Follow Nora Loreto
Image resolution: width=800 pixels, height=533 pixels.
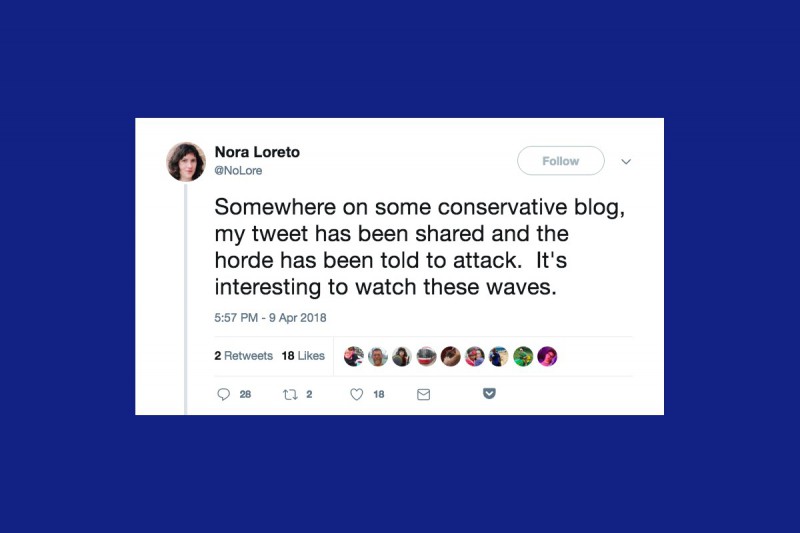(x=561, y=161)
